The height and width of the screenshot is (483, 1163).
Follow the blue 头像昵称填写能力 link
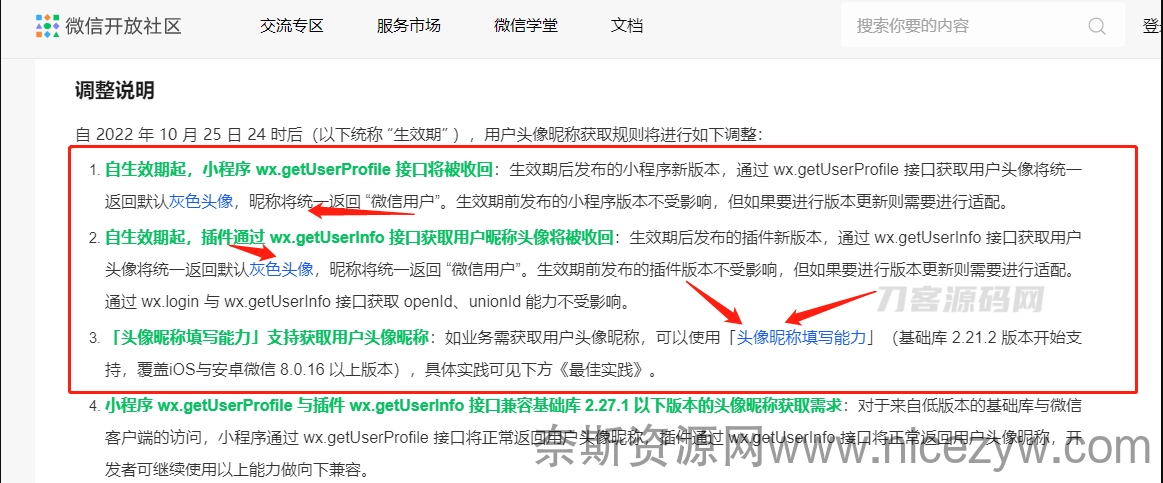point(801,338)
